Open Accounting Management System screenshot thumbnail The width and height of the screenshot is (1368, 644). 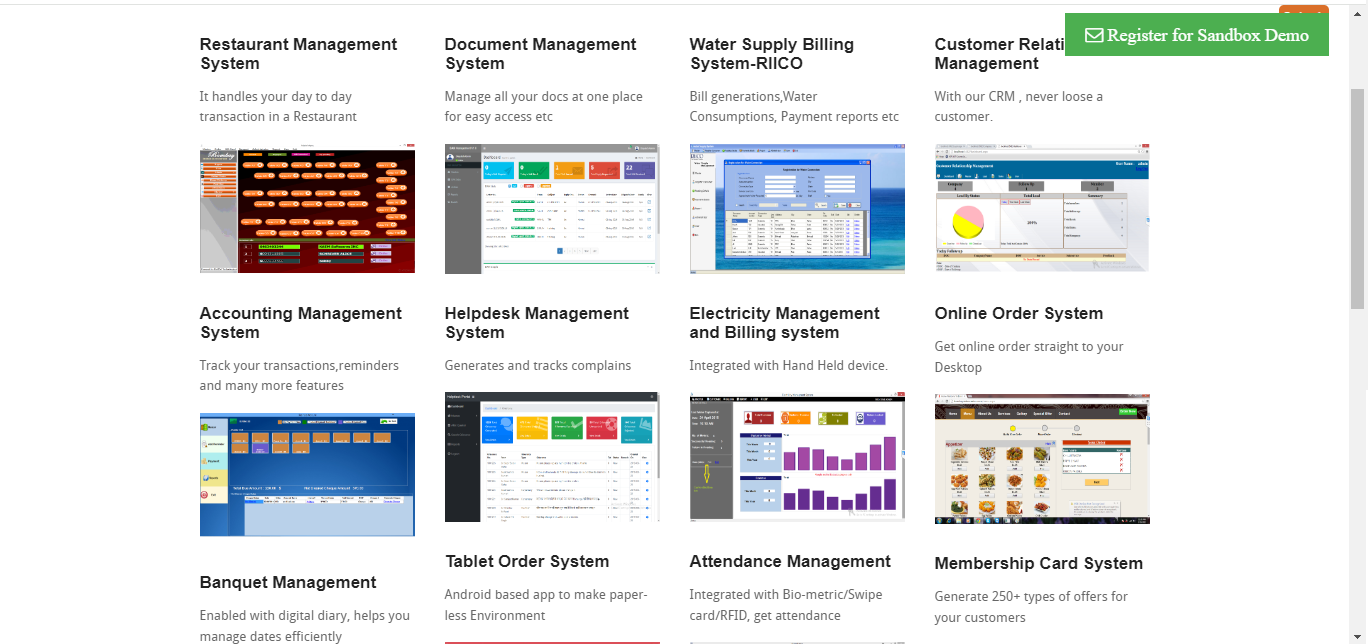(307, 474)
